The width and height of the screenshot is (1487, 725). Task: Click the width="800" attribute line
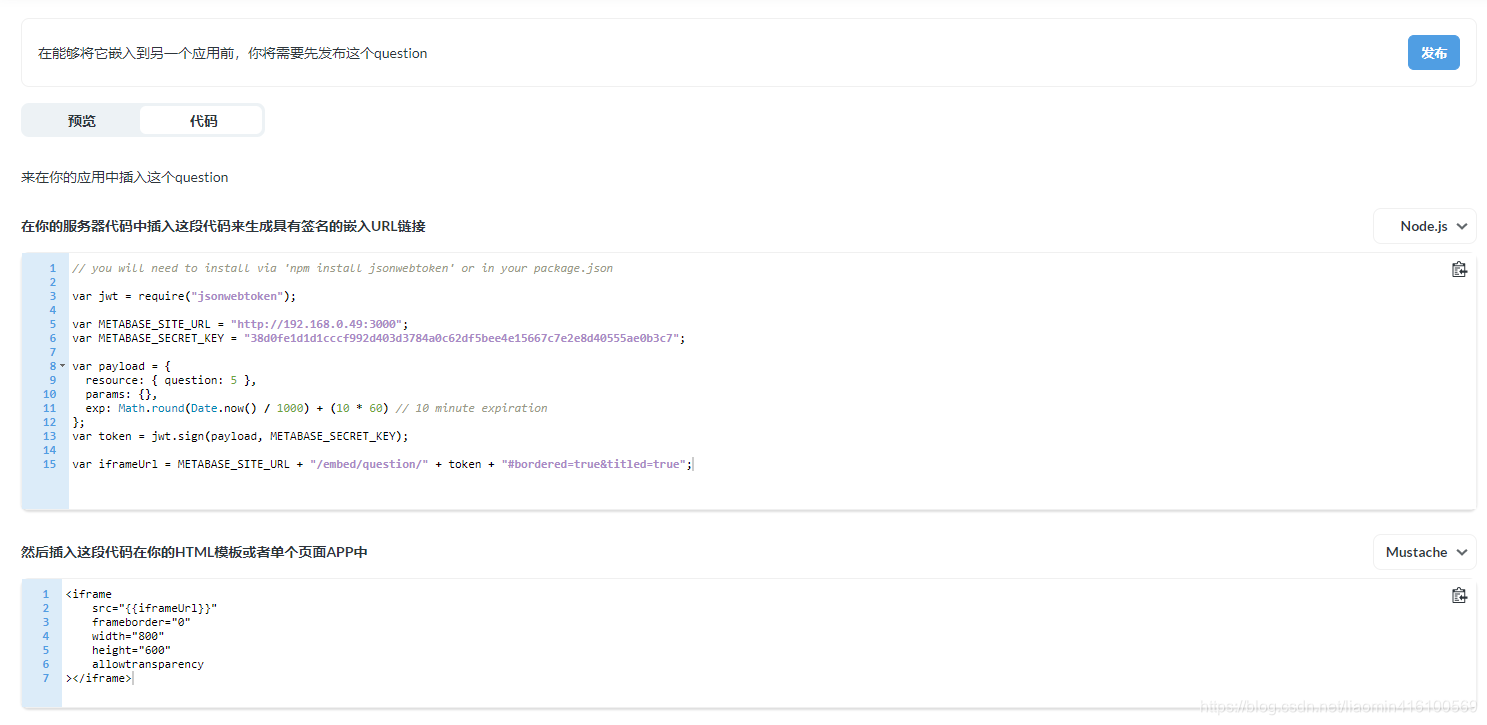[128, 636]
